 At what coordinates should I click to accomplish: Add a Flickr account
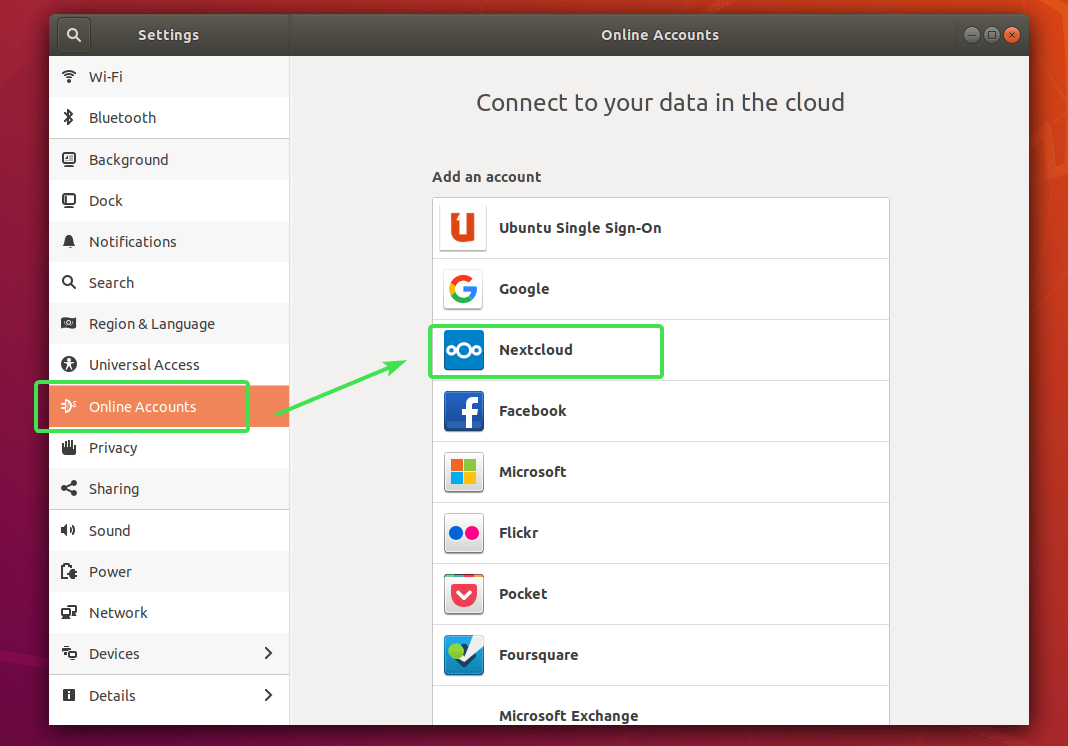point(661,533)
